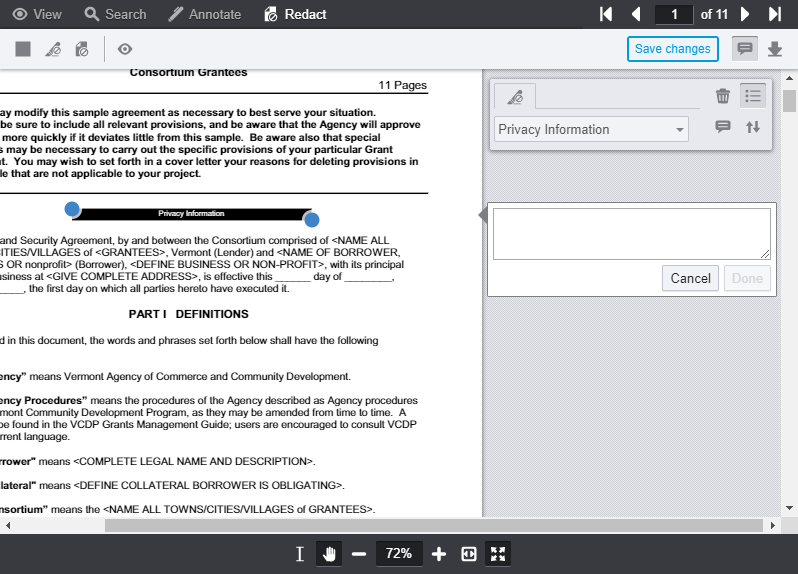Select the rectangle redaction tool
798x574 pixels.
pos(23,49)
